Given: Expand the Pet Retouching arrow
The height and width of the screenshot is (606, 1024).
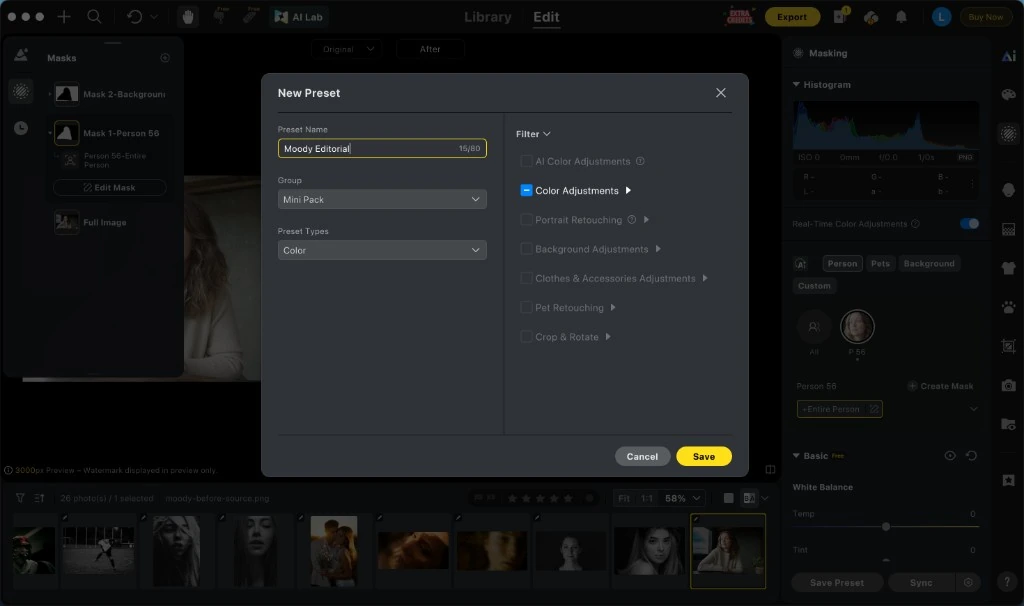Looking at the screenshot, I should (x=613, y=307).
